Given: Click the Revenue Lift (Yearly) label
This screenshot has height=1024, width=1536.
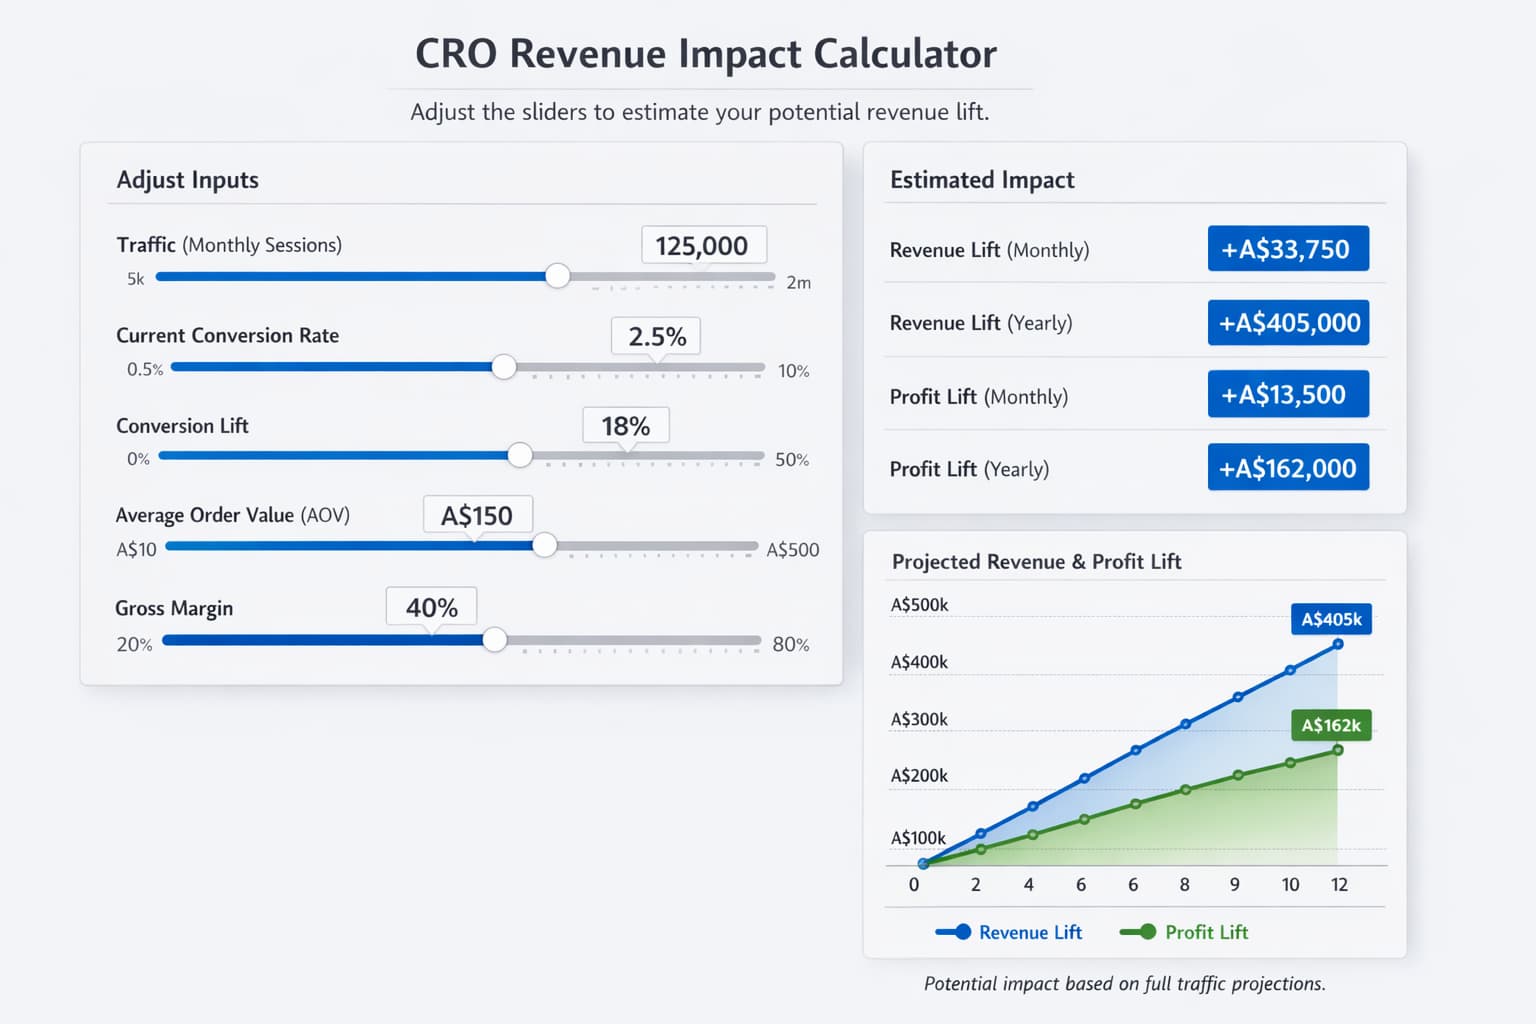Looking at the screenshot, I should [x=981, y=323].
